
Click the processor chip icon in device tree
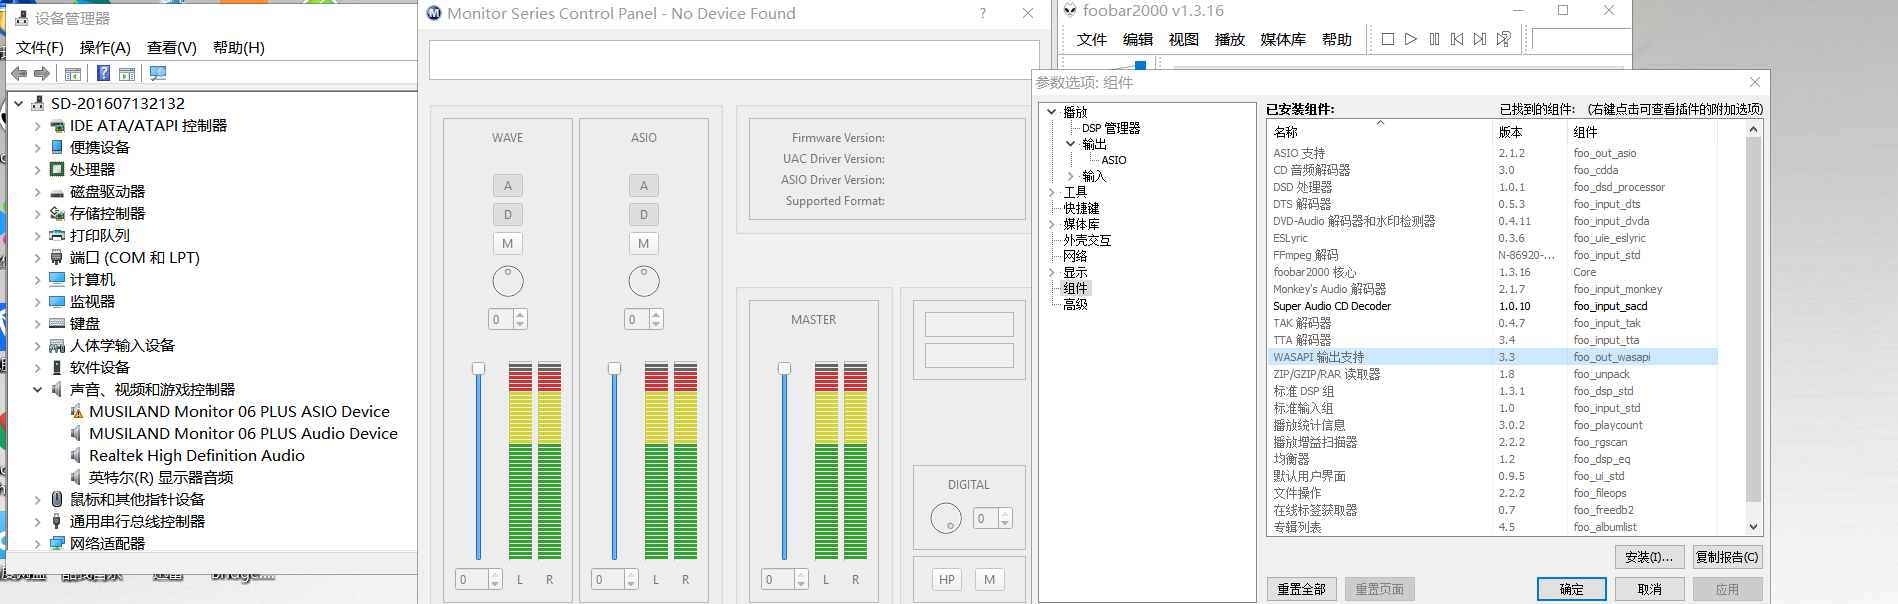(57, 169)
